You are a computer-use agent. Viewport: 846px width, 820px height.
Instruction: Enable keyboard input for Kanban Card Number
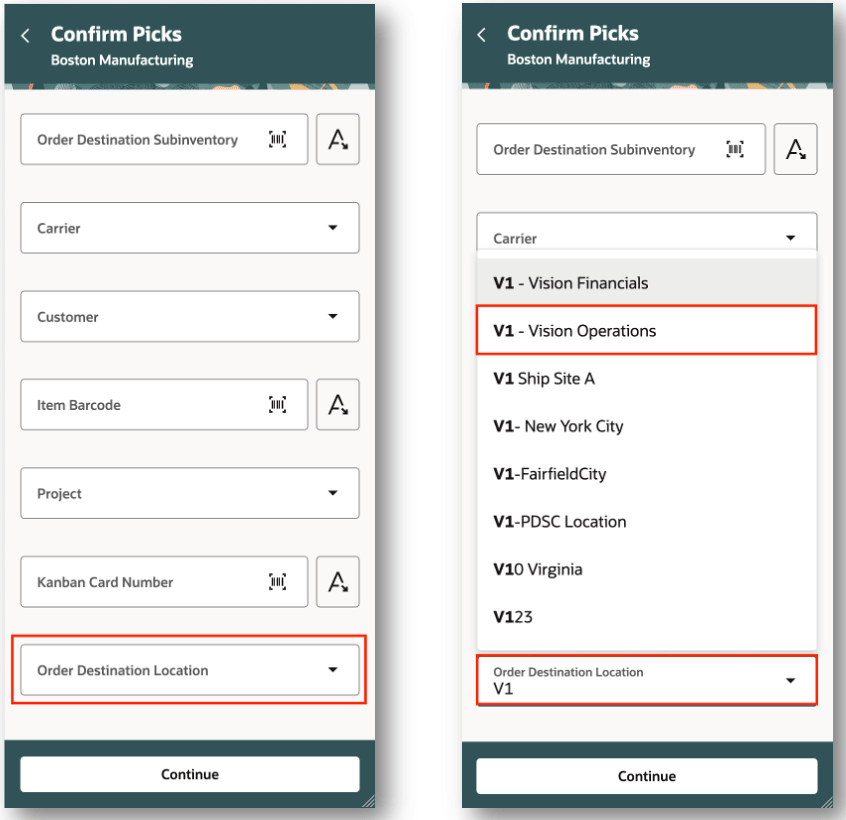click(x=337, y=581)
